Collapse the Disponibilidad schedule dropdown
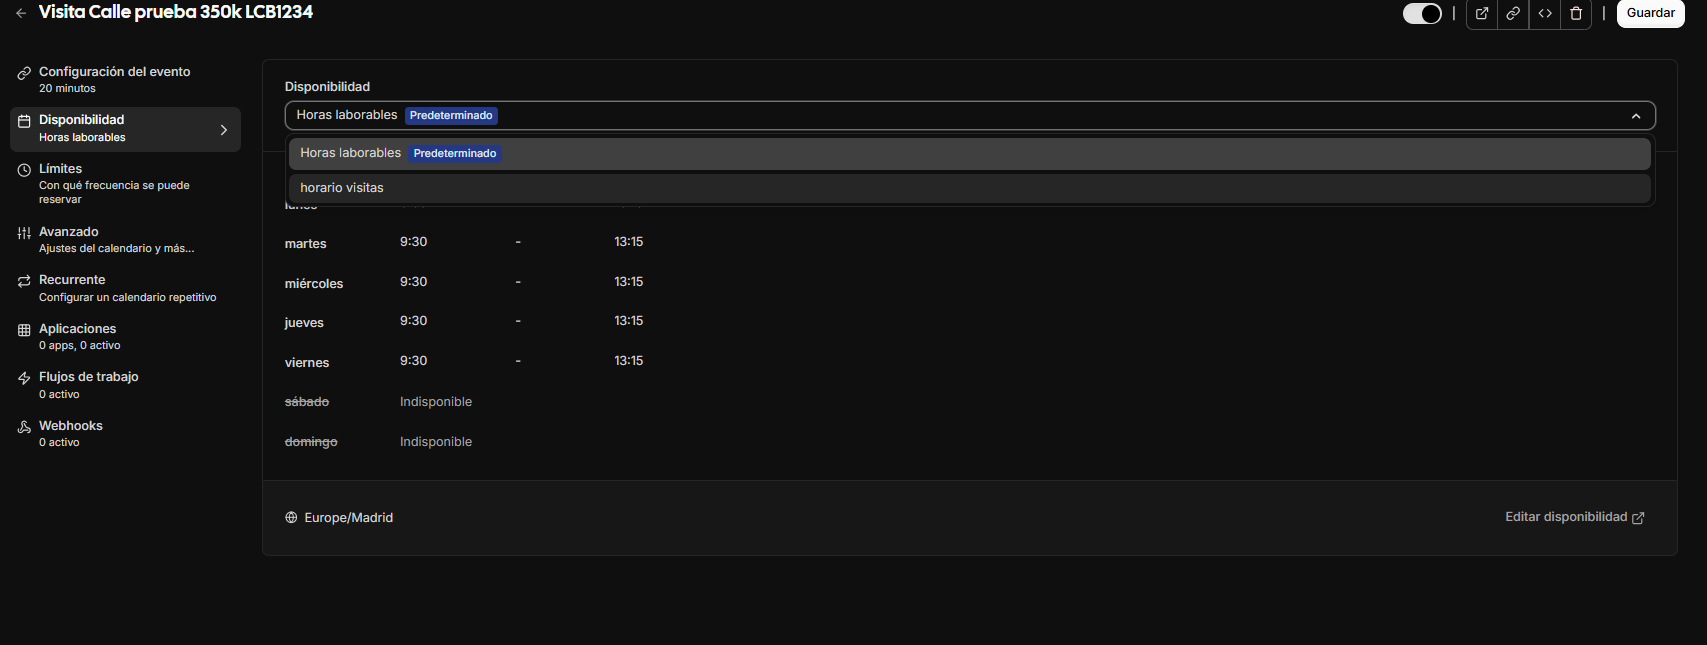 (x=1636, y=116)
